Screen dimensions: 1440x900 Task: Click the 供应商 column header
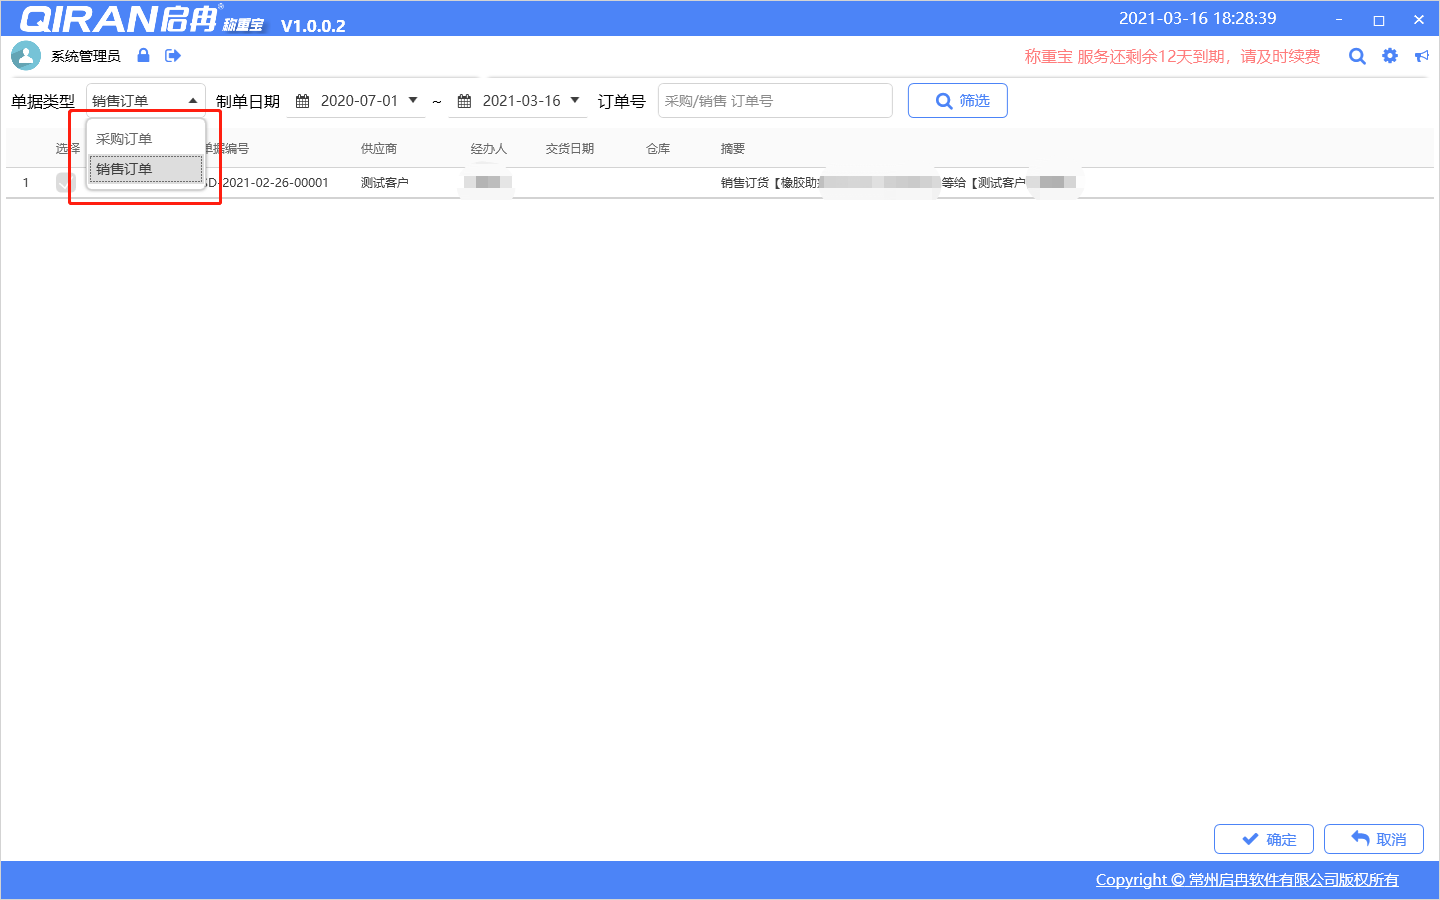379,149
